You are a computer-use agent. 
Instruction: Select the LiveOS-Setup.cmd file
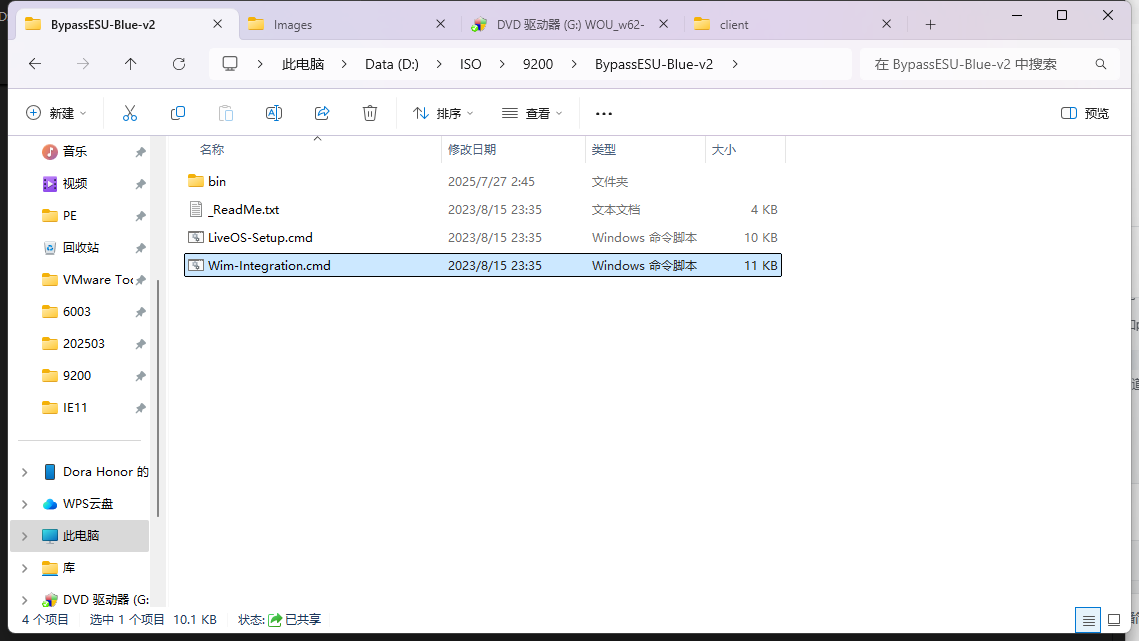(260, 238)
